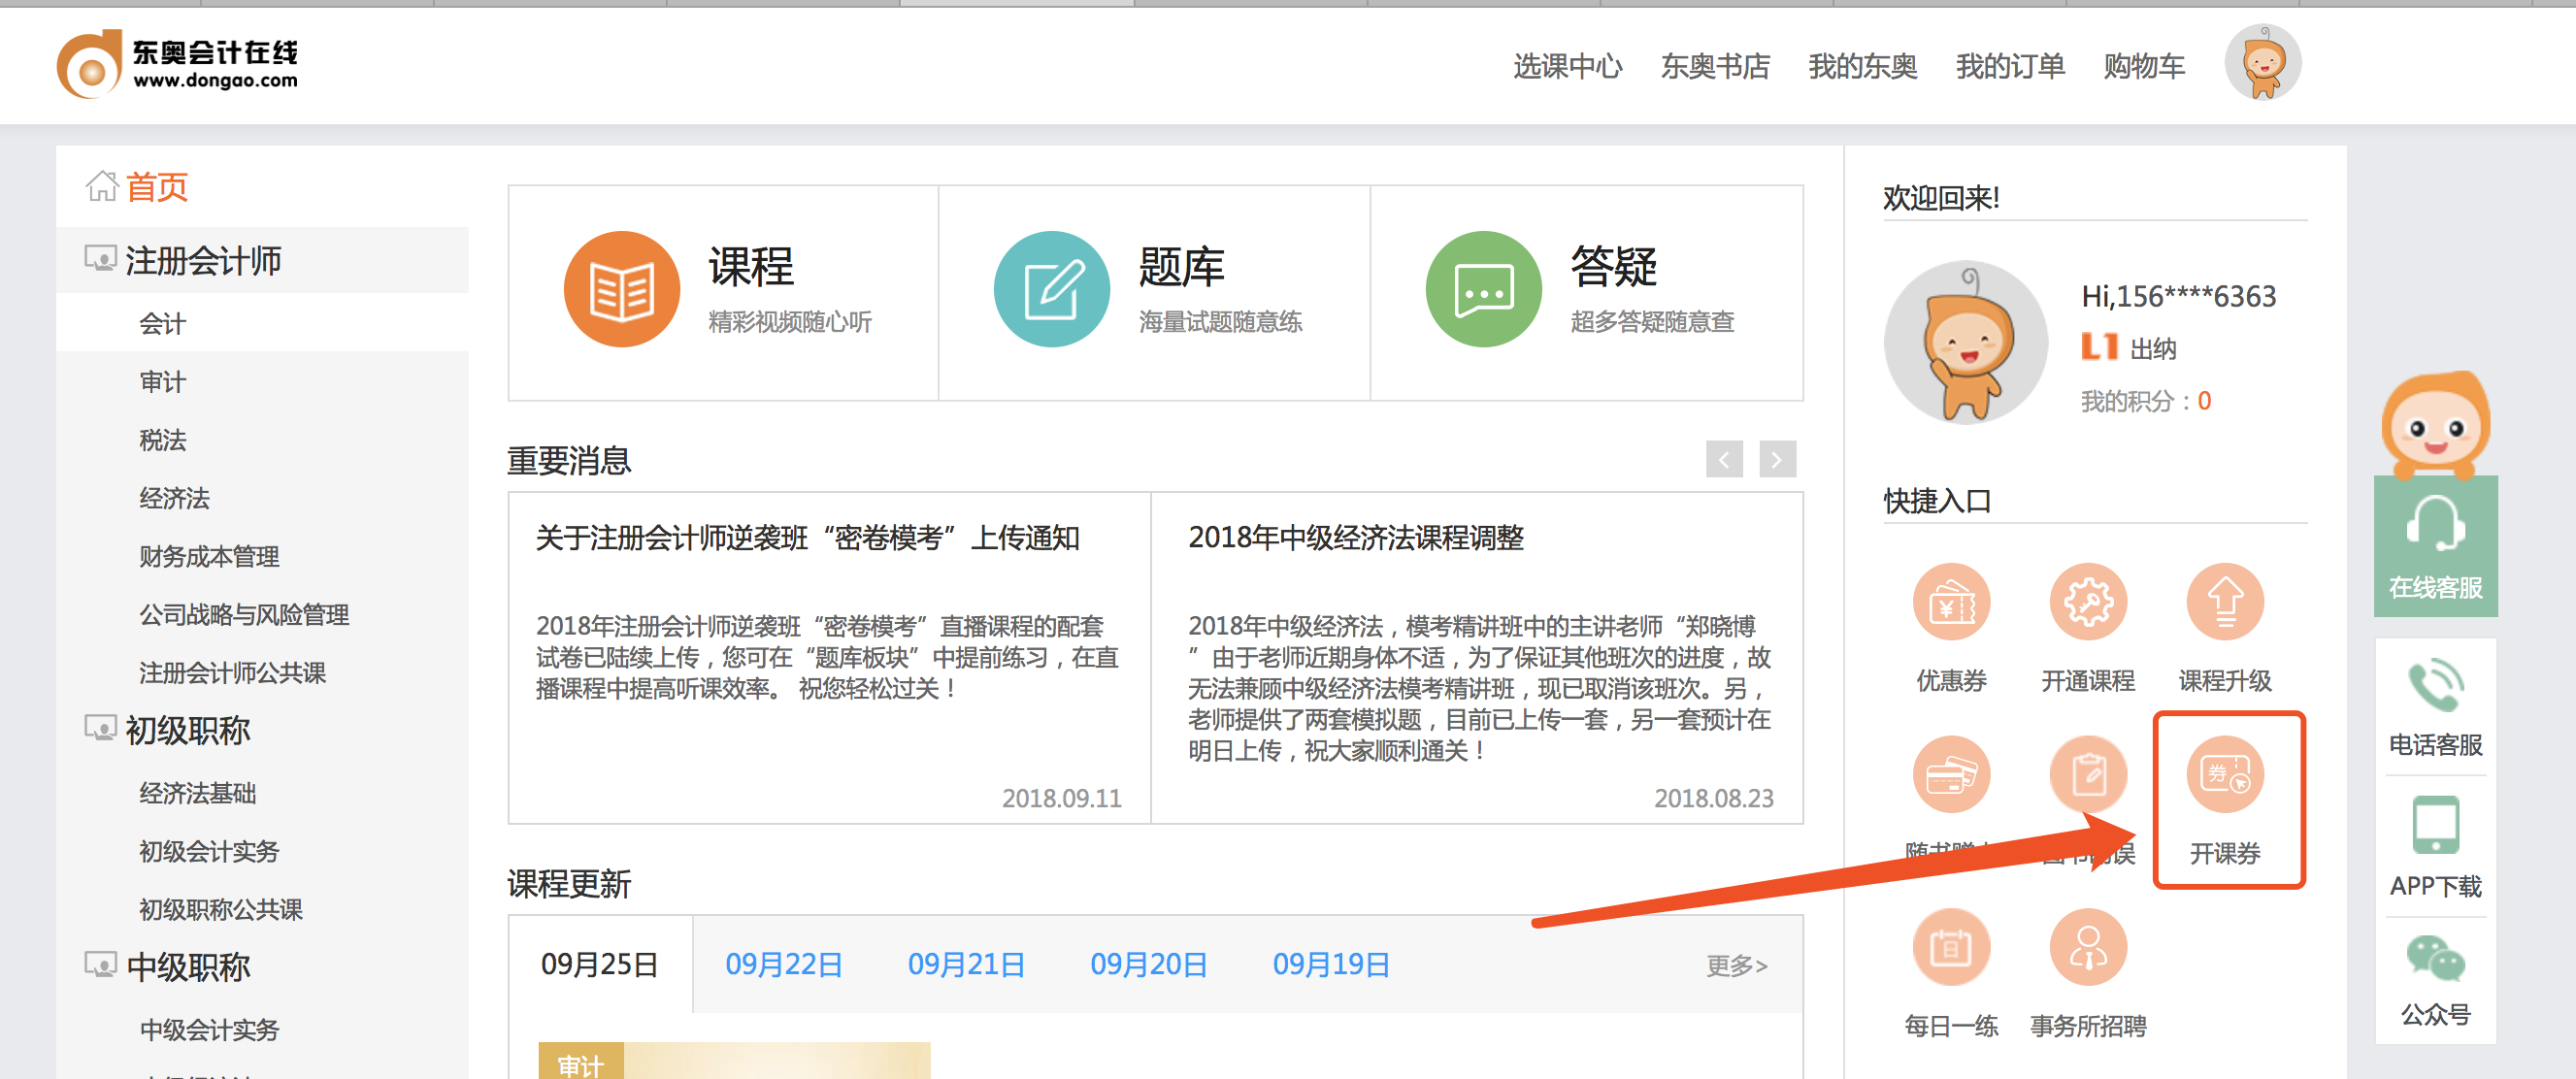Click the 开通课程 gear-key icon

pyautogui.click(x=2087, y=601)
